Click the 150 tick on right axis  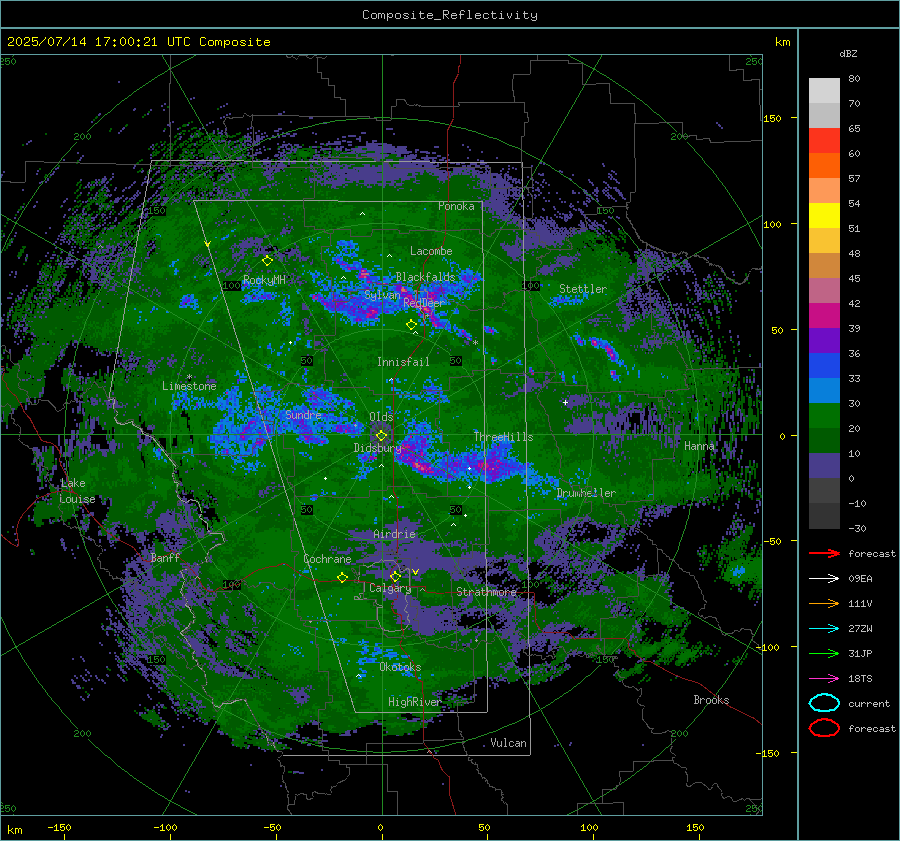(773, 118)
